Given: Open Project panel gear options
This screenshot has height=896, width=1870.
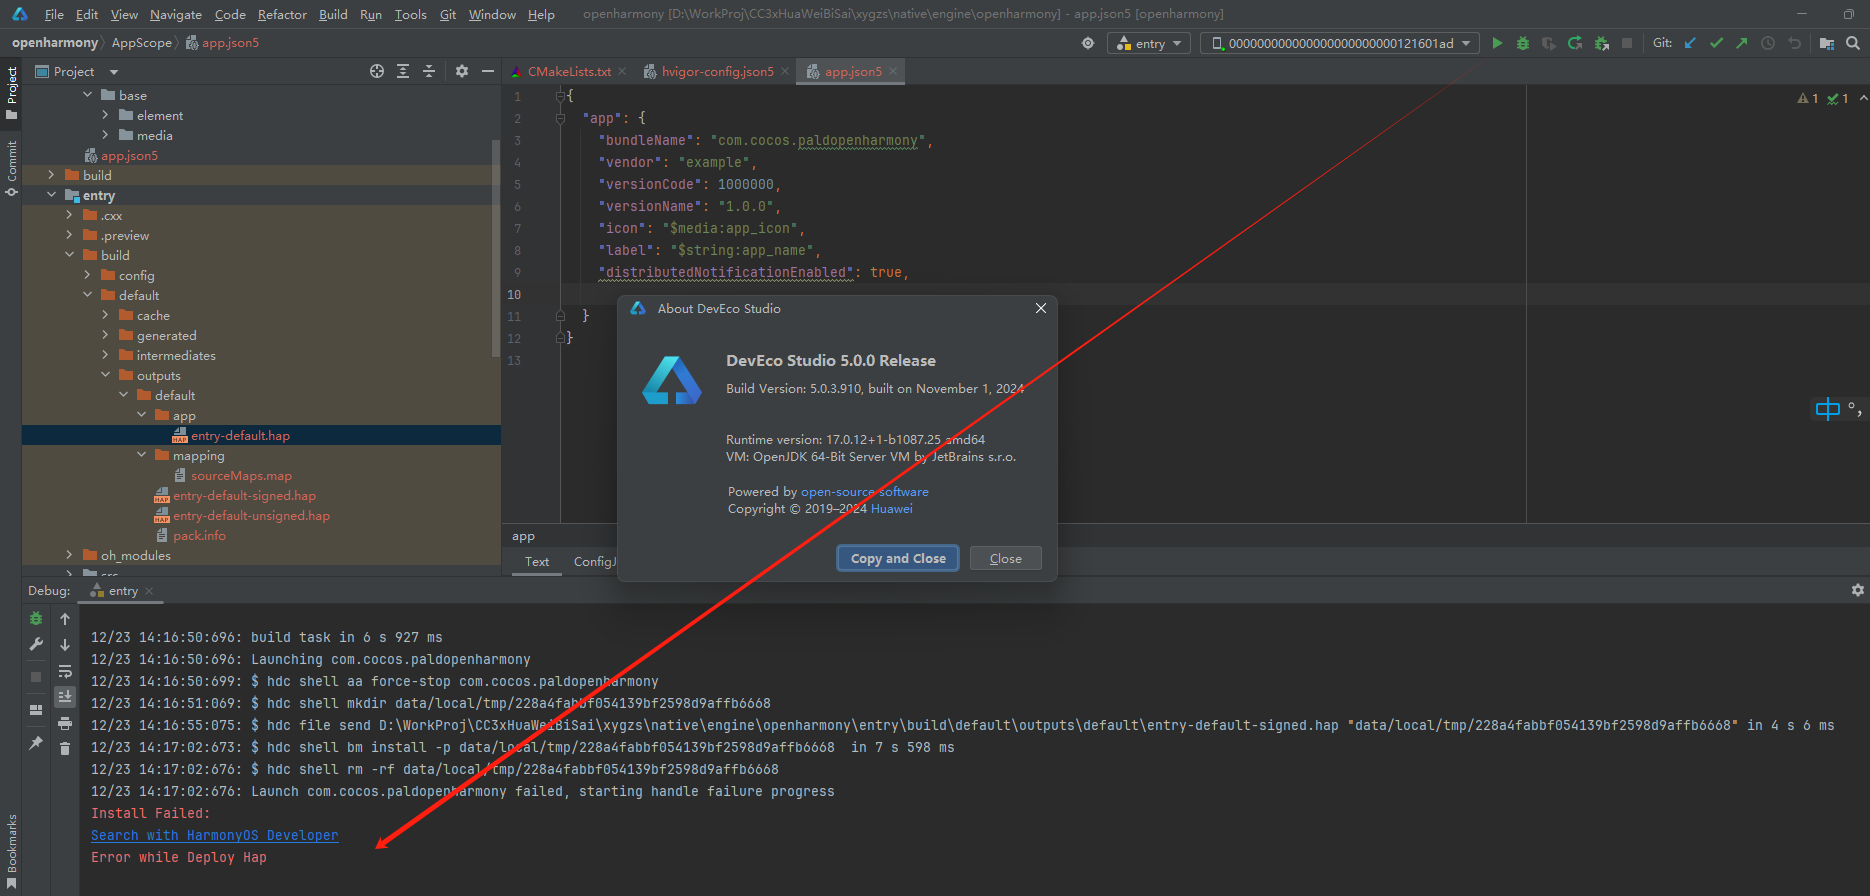Looking at the screenshot, I should point(462,71).
